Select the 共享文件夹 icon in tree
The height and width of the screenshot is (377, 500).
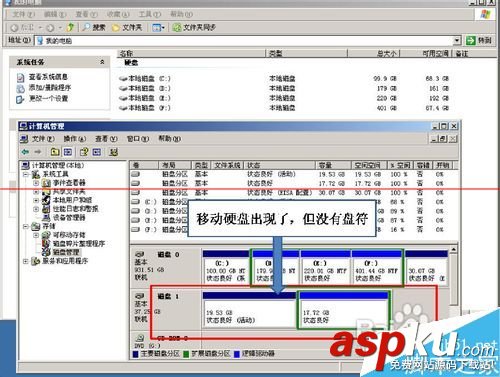[46, 192]
